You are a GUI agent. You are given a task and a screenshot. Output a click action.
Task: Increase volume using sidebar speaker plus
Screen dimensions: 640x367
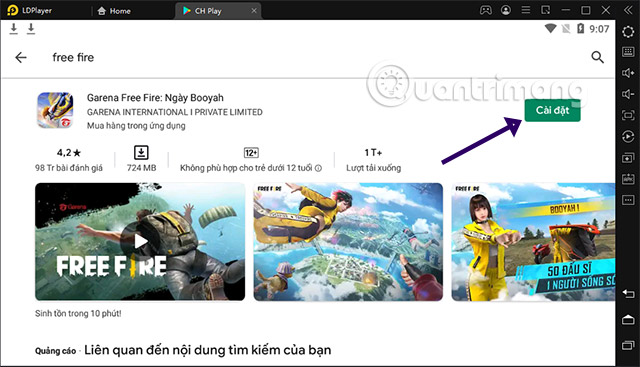click(x=628, y=73)
